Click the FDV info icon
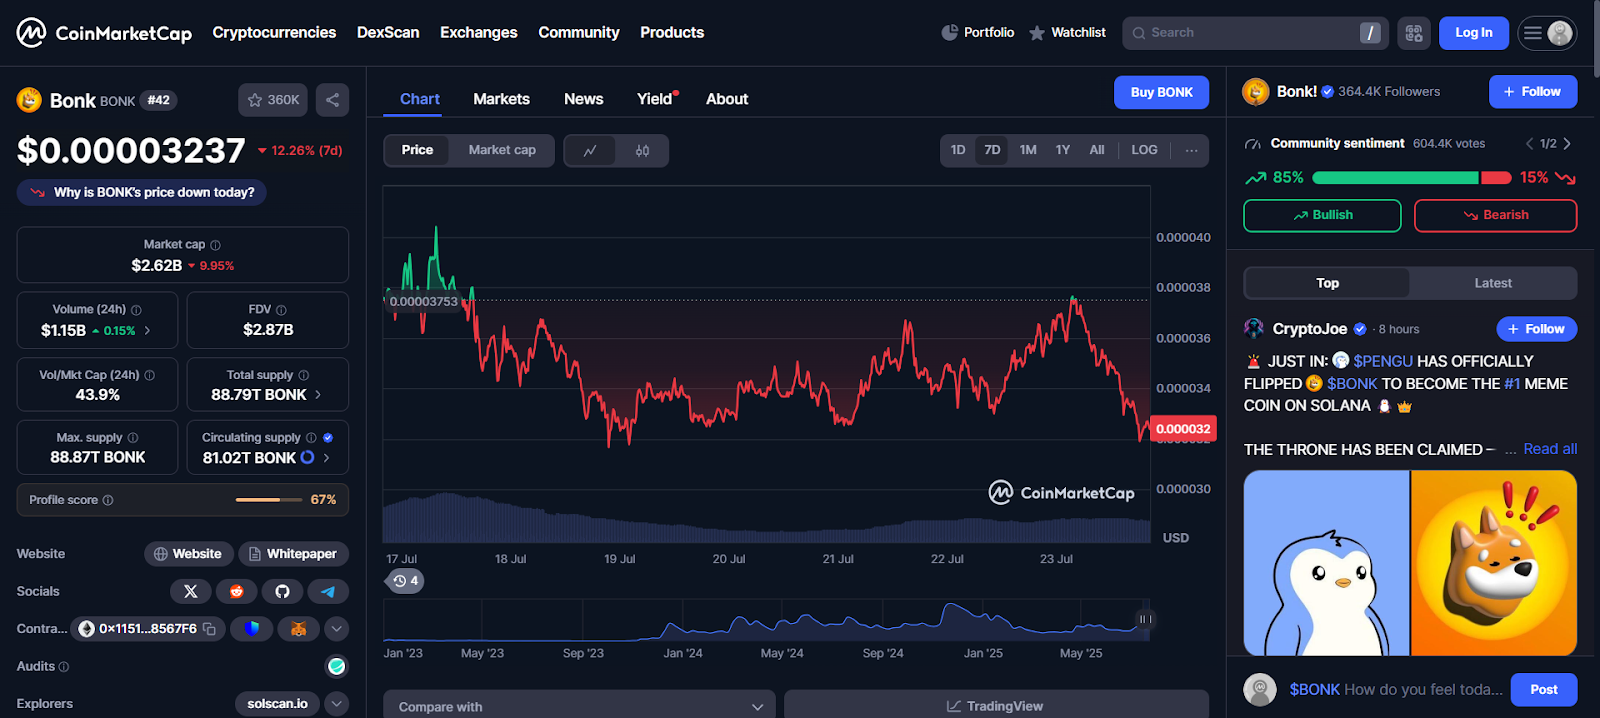The image size is (1600, 718). pyautogui.click(x=281, y=310)
